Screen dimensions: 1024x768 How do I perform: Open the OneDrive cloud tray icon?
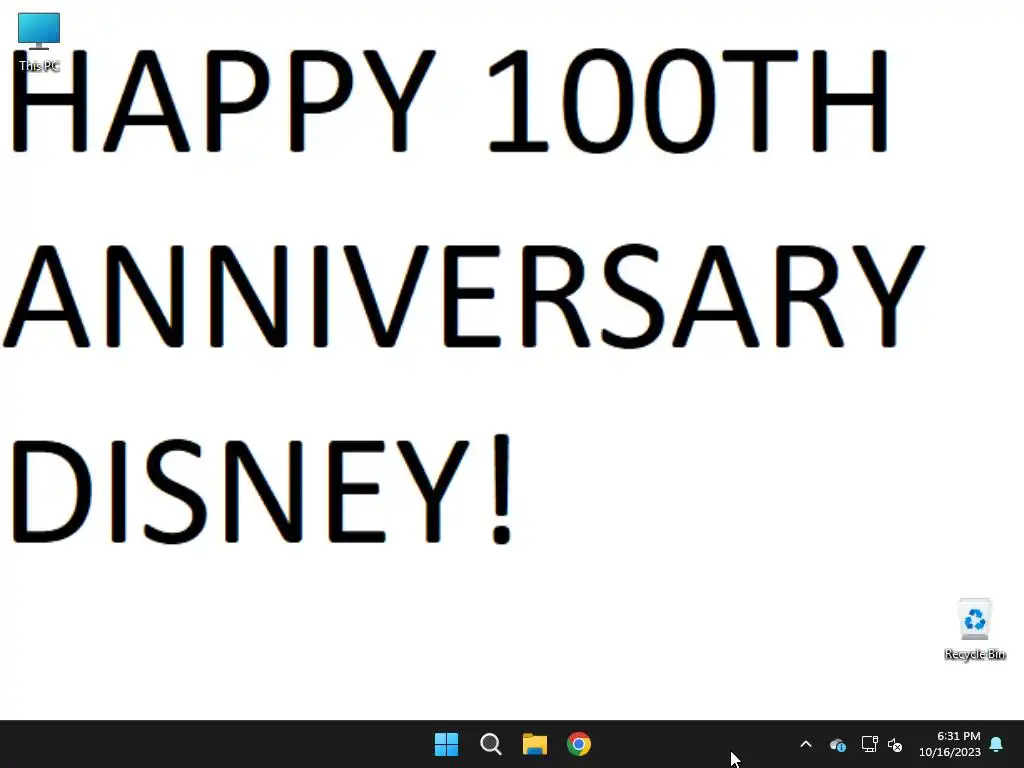coord(838,744)
